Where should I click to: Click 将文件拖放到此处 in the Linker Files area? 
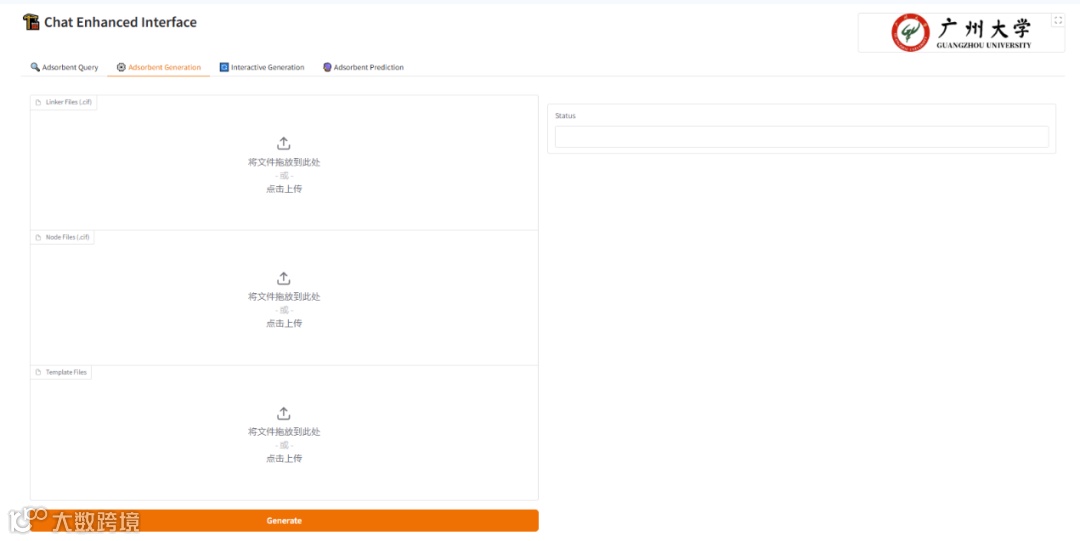[284, 162]
